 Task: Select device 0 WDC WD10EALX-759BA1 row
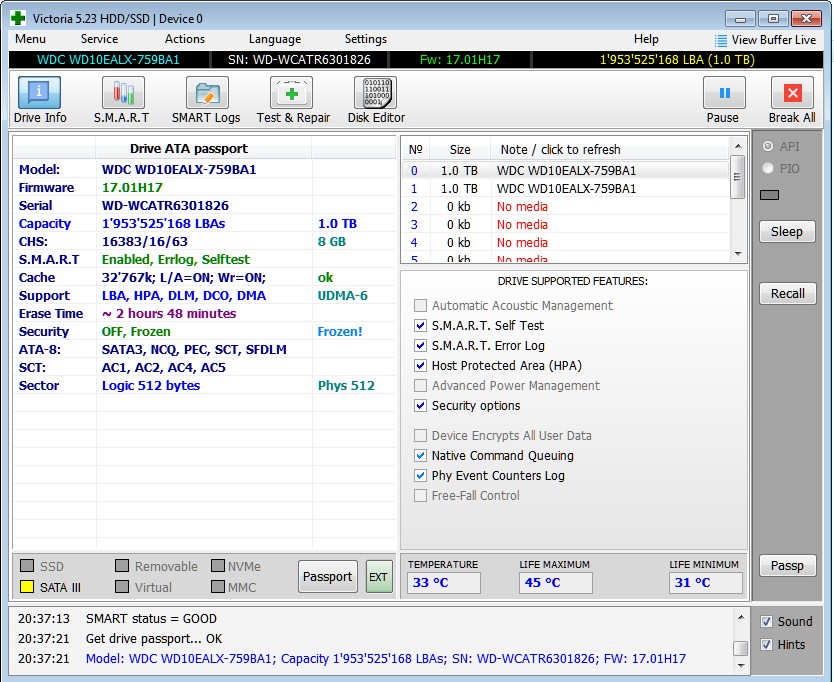pos(566,171)
